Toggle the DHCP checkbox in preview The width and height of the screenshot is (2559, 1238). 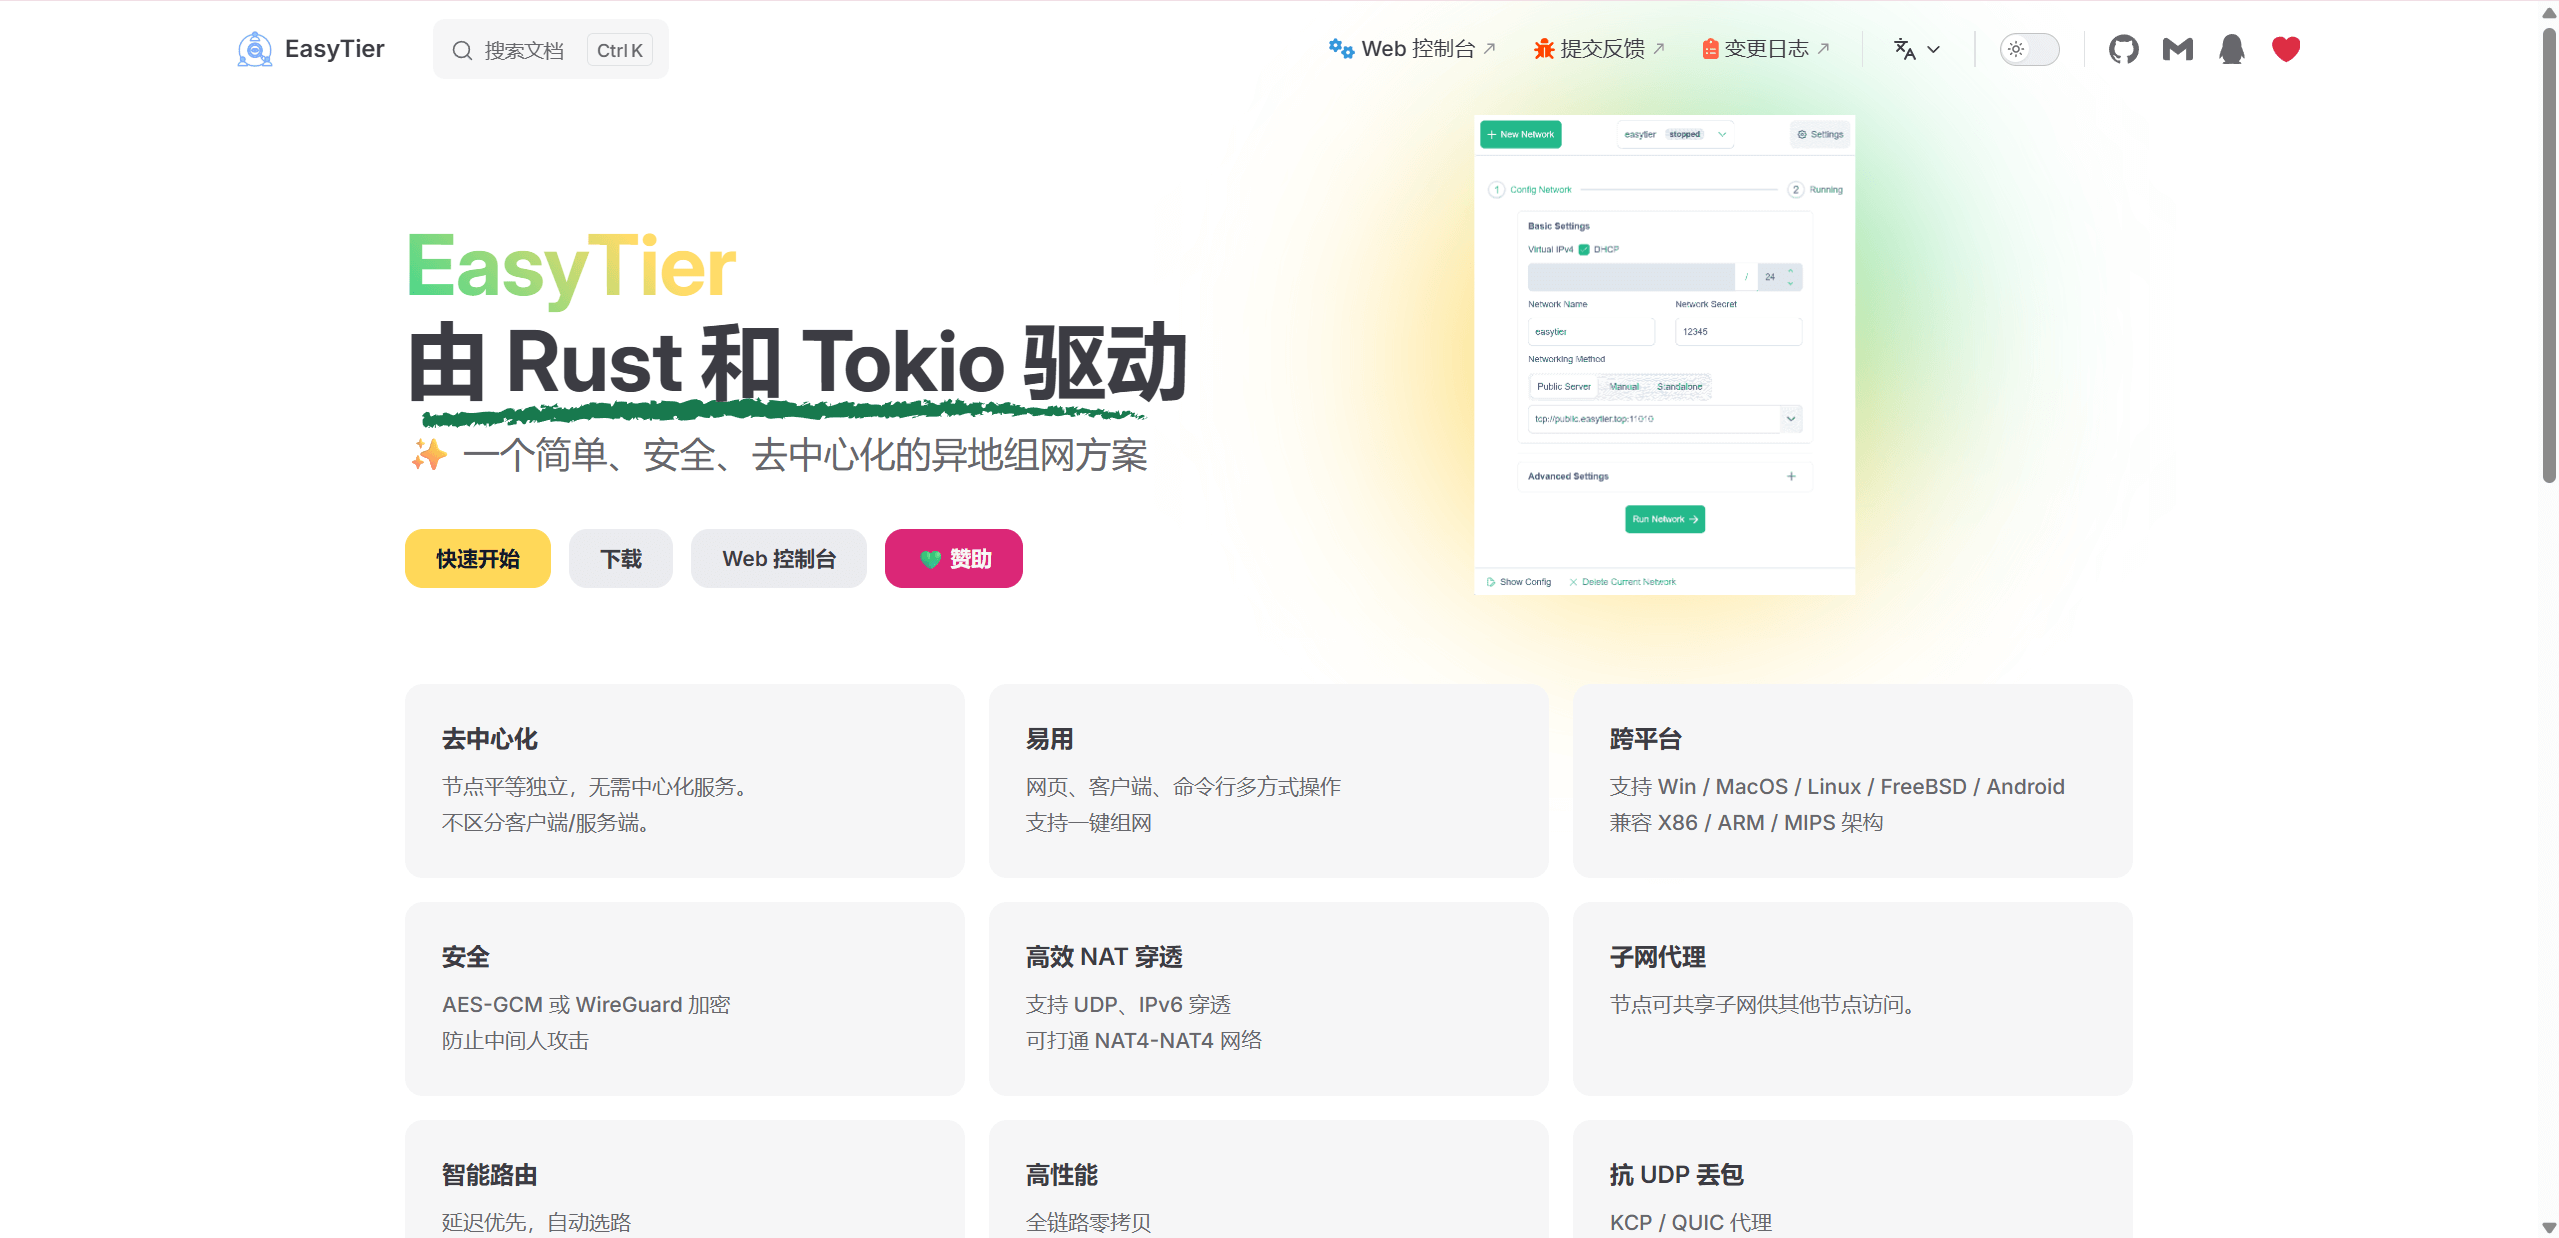1584,250
